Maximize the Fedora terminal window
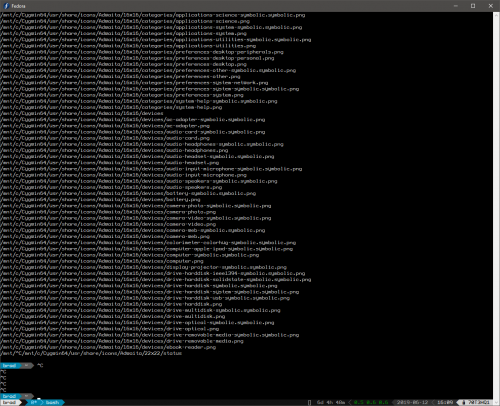 (x=473, y=6)
